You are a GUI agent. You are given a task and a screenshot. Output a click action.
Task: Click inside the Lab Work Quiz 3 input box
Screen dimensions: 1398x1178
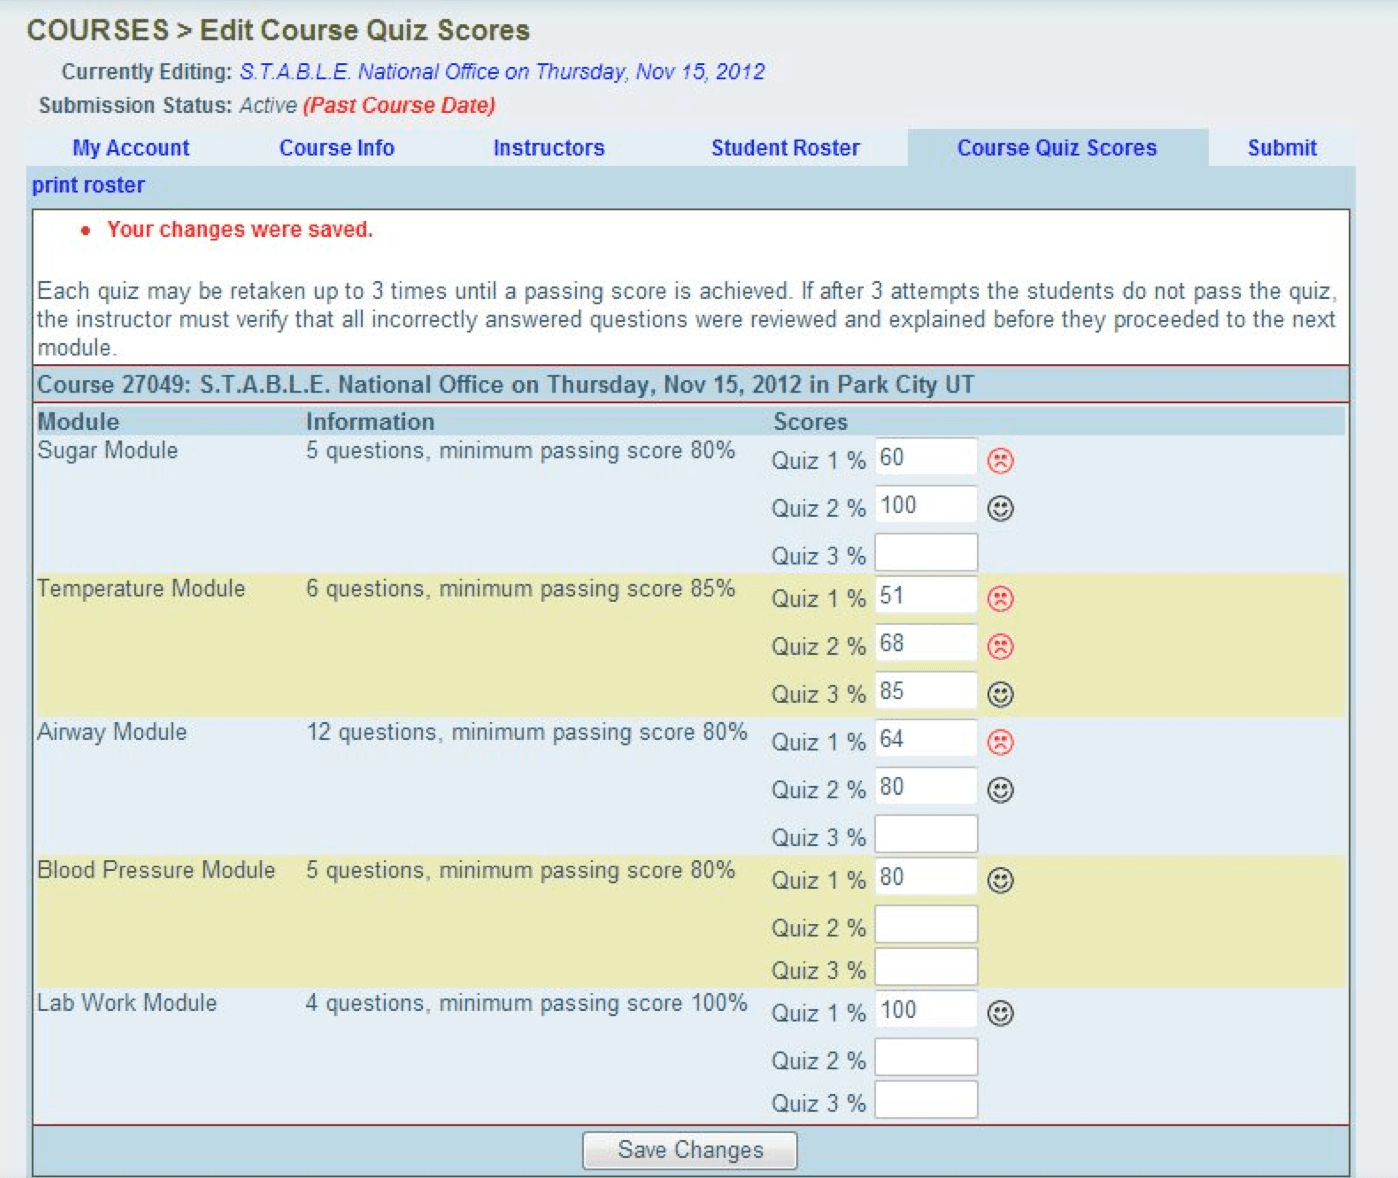[924, 1101]
